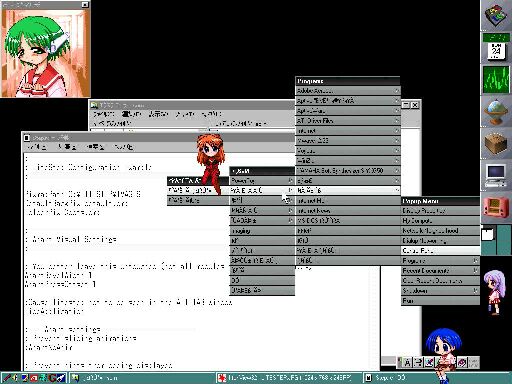This screenshot has height=384, width=512.
Task: Expand the Programs submenu arrow in the Popup Menu
Action: click(475, 260)
